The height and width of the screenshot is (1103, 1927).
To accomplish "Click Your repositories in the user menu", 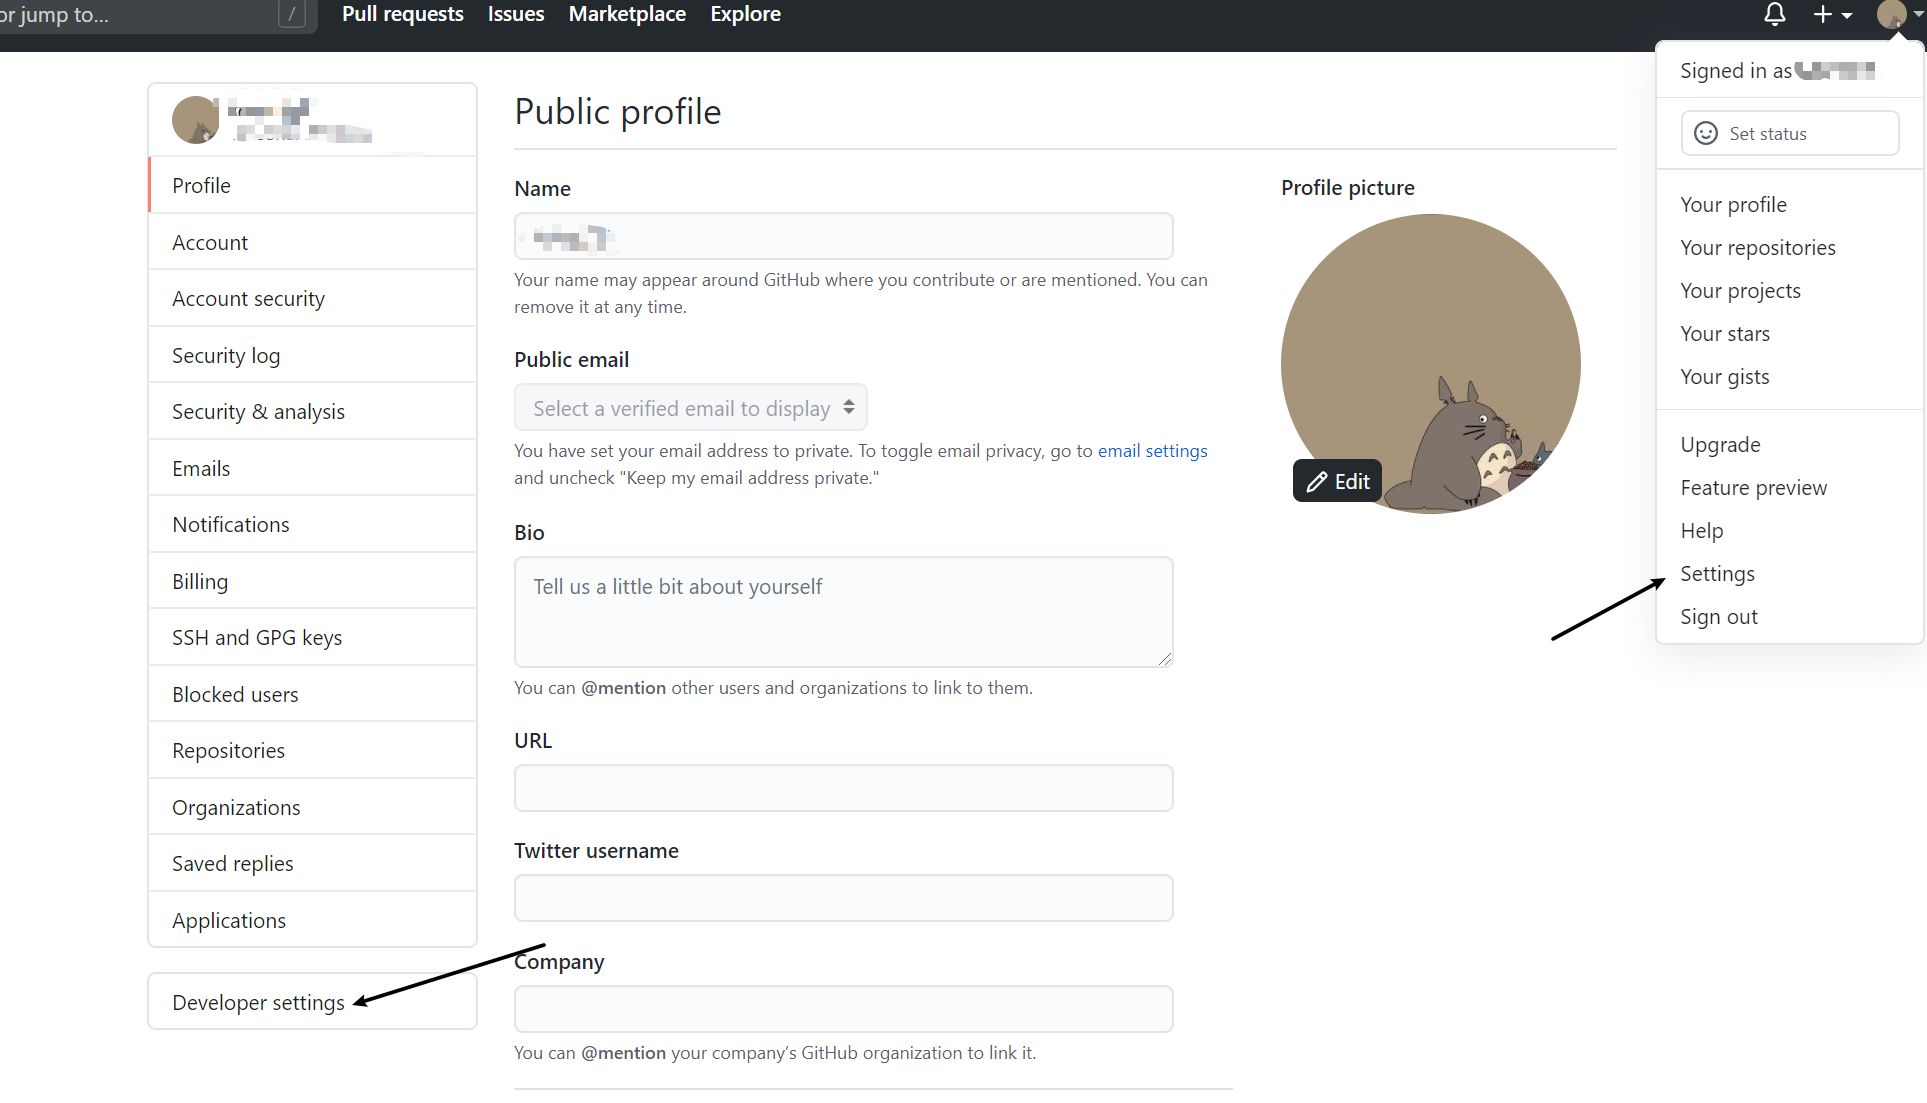I will pyautogui.click(x=1757, y=248).
